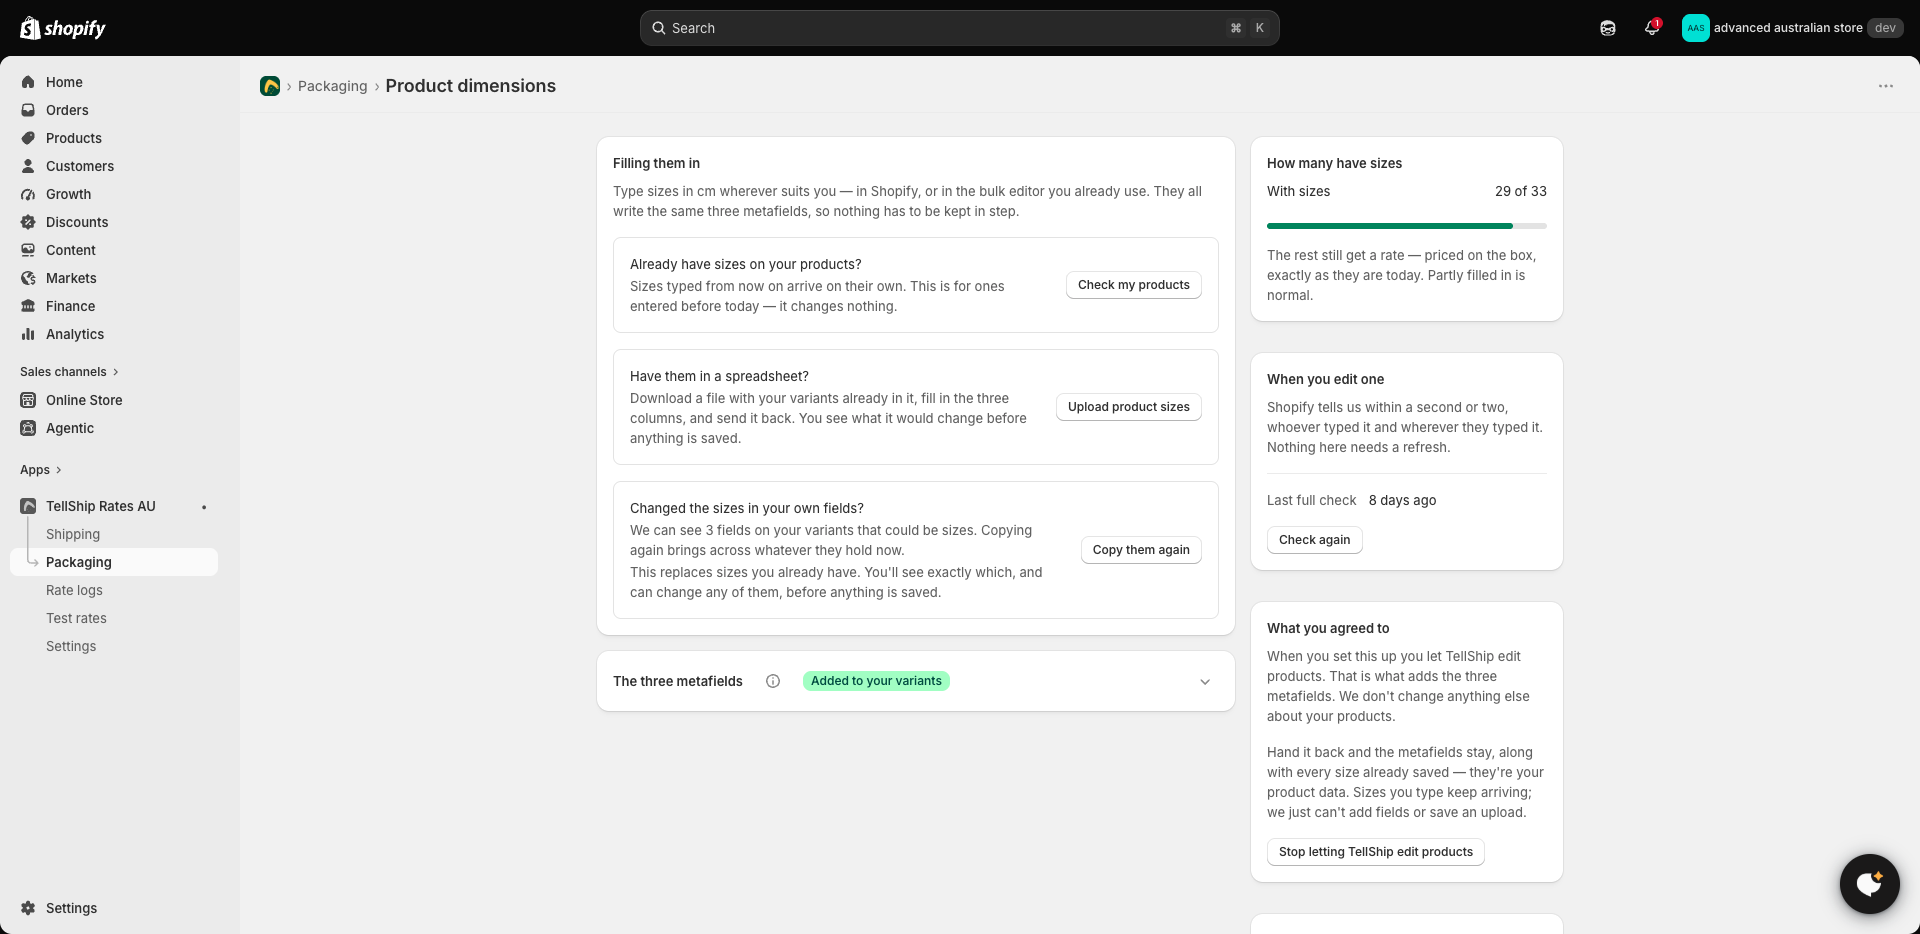Viewport: 1920px width, 934px height.
Task: Click Stop letting TellShip edit products
Action: click(1376, 852)
